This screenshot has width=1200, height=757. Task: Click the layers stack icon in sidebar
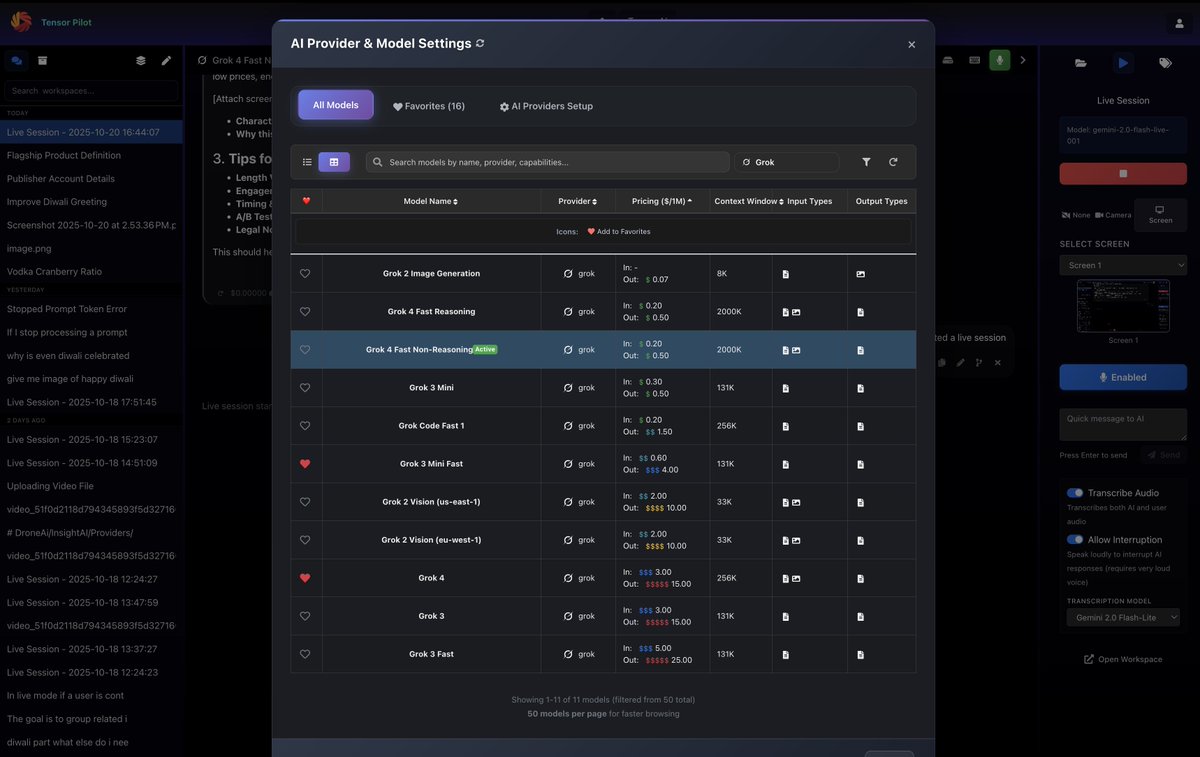click(x=140, y=61)
